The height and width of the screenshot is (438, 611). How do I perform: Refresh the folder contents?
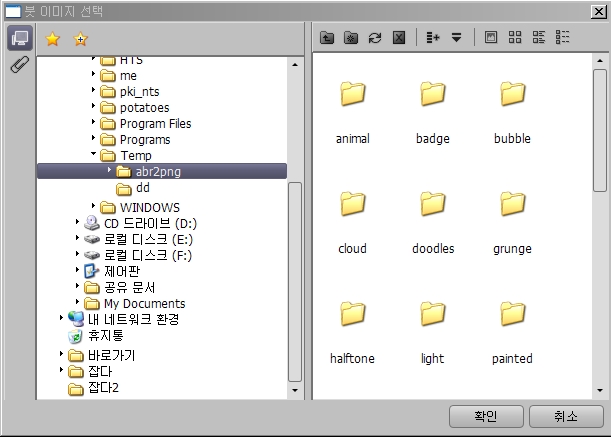[x=375, y=38]
